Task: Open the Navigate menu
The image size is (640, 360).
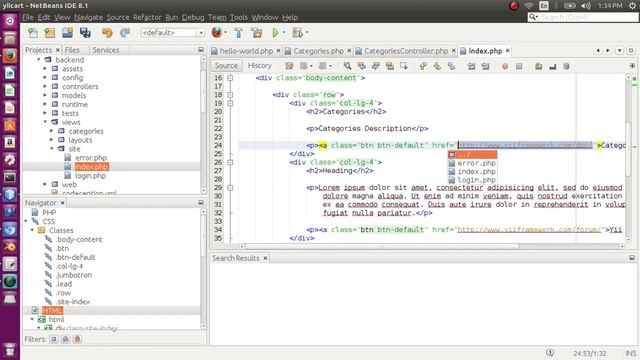Action: click(x=89, y=17)
